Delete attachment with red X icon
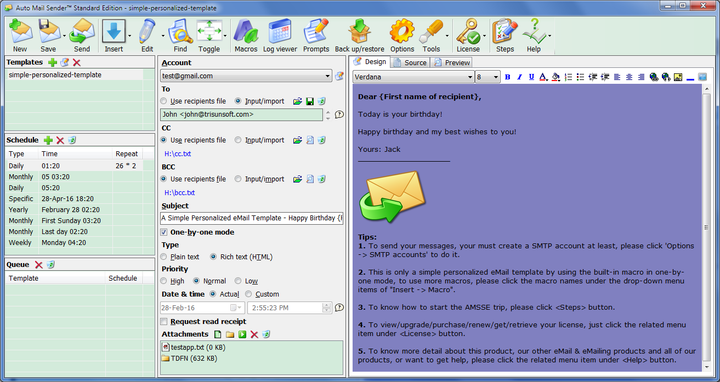Screen dimensions: 720x382 click(x=254, y=334)
